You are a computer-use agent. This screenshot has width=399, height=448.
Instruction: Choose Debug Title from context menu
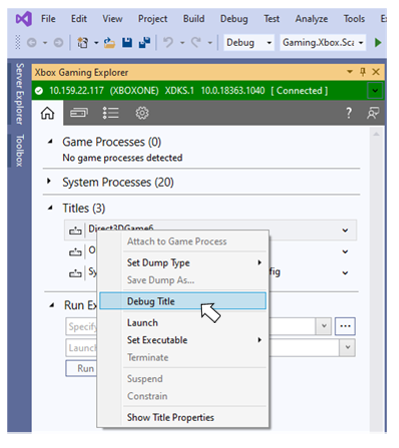pyautogui.click(x=183, y=301)
